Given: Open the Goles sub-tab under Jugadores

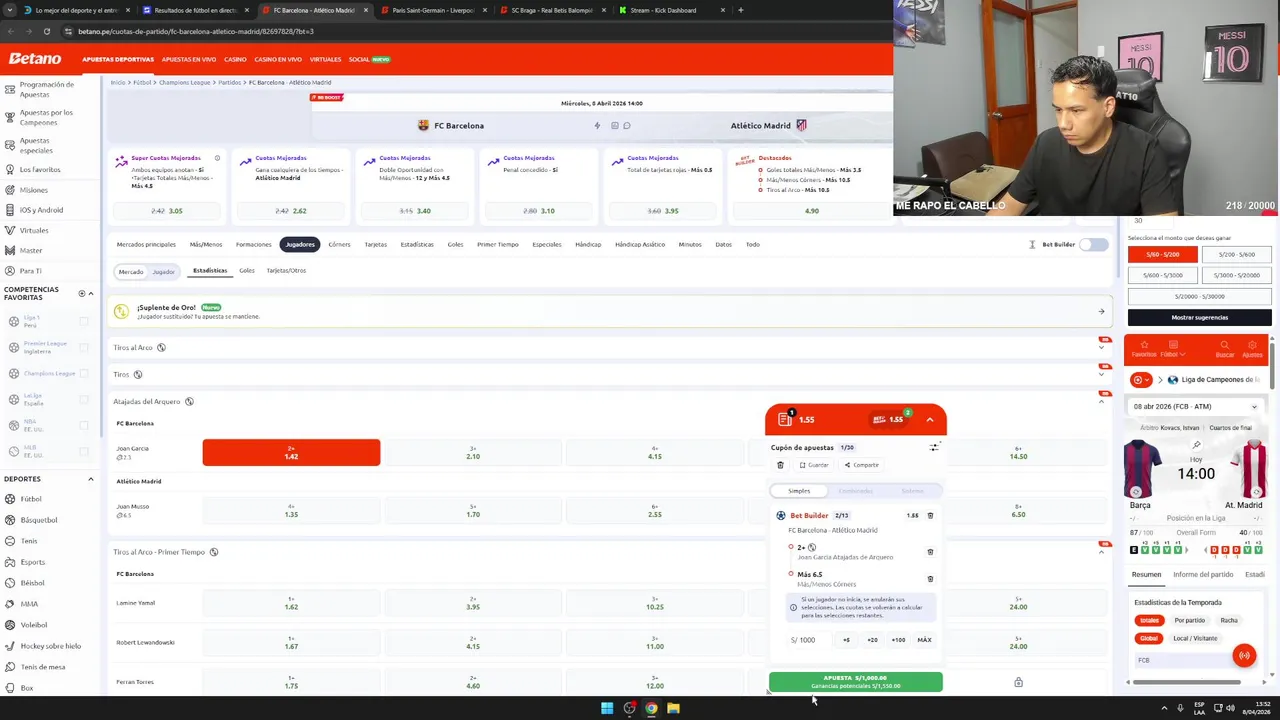Looking at the screenshot, I should (x=247, y=270).
